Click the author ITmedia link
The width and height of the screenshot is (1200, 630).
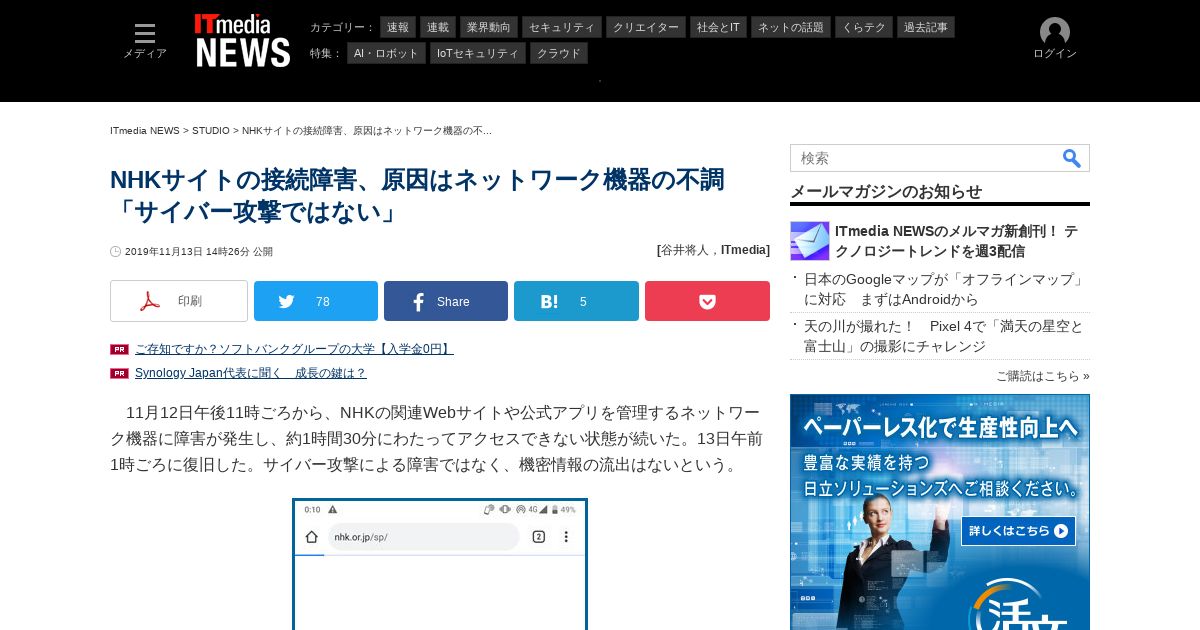(x=743, y=250)
